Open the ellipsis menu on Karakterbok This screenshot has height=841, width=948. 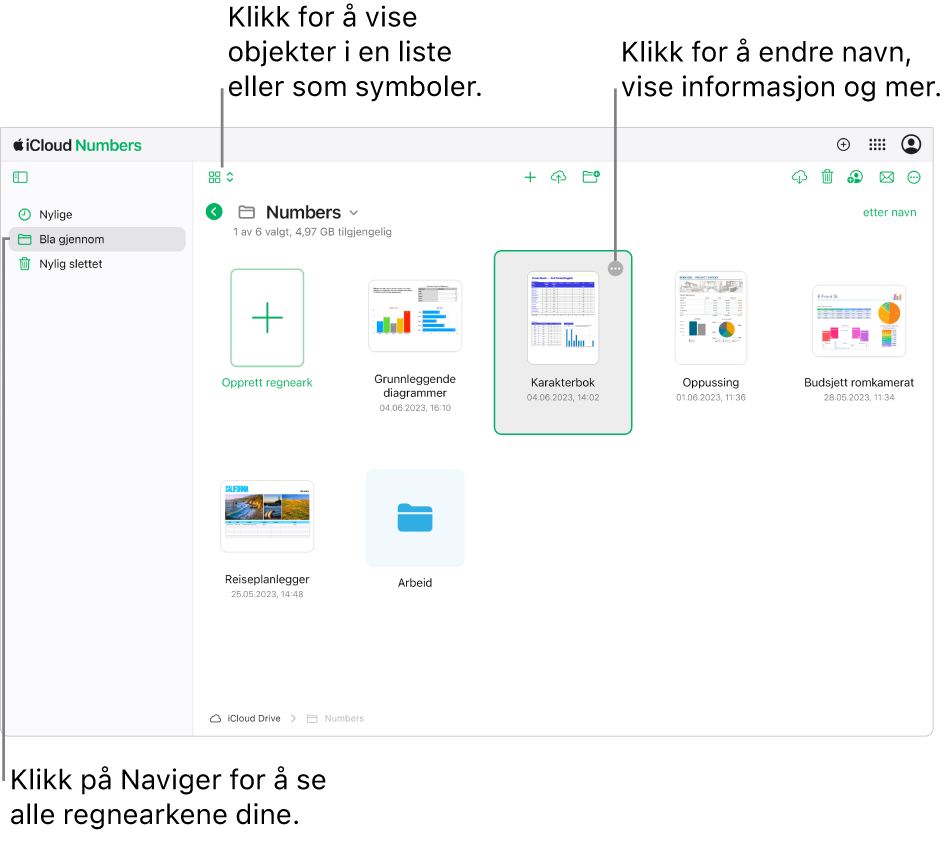click(615, 268)
